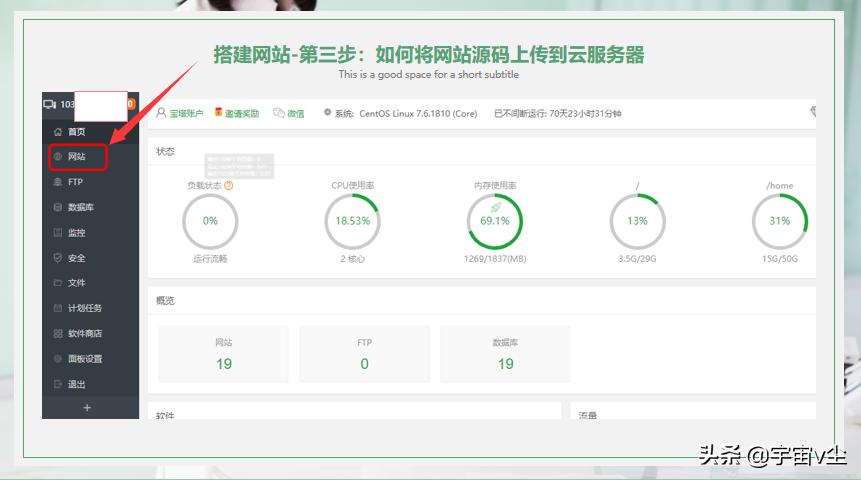
Task: Click the gear icon beside 面板设置
Action: click(58, 359)
